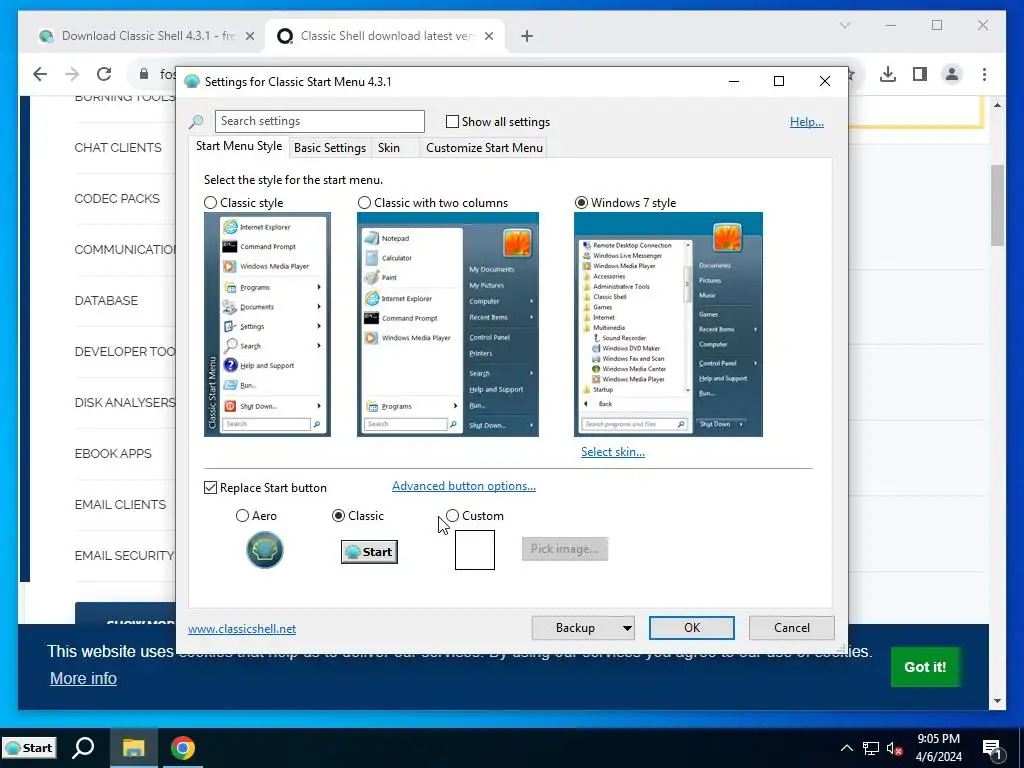
Task: Click the Classic style menu preview thumbnail
Action: [267, 325]
